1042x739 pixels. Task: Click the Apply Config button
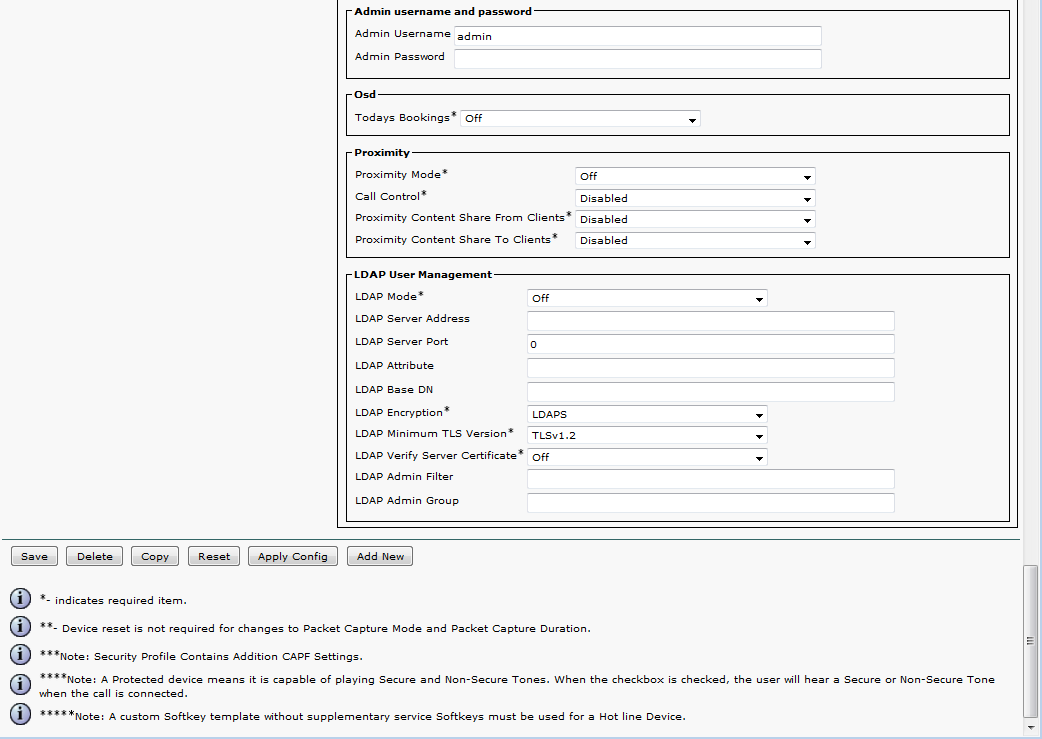(x=293, y=556)
